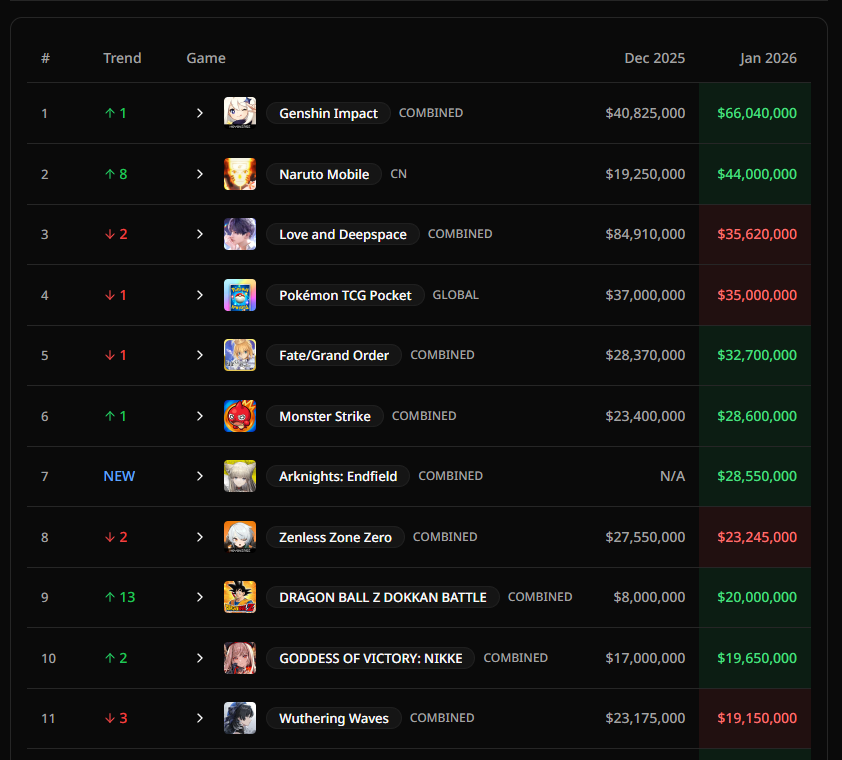842x760 pixels.
Task: Click the GLOBAL region tag for Pokémon
Action: coord(455,295)
